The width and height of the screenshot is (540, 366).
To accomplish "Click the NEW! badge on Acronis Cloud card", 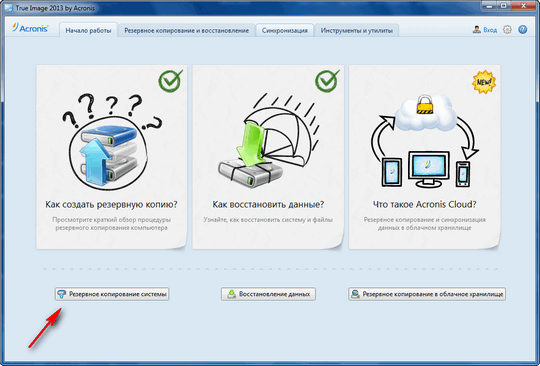I will (484, 82).
